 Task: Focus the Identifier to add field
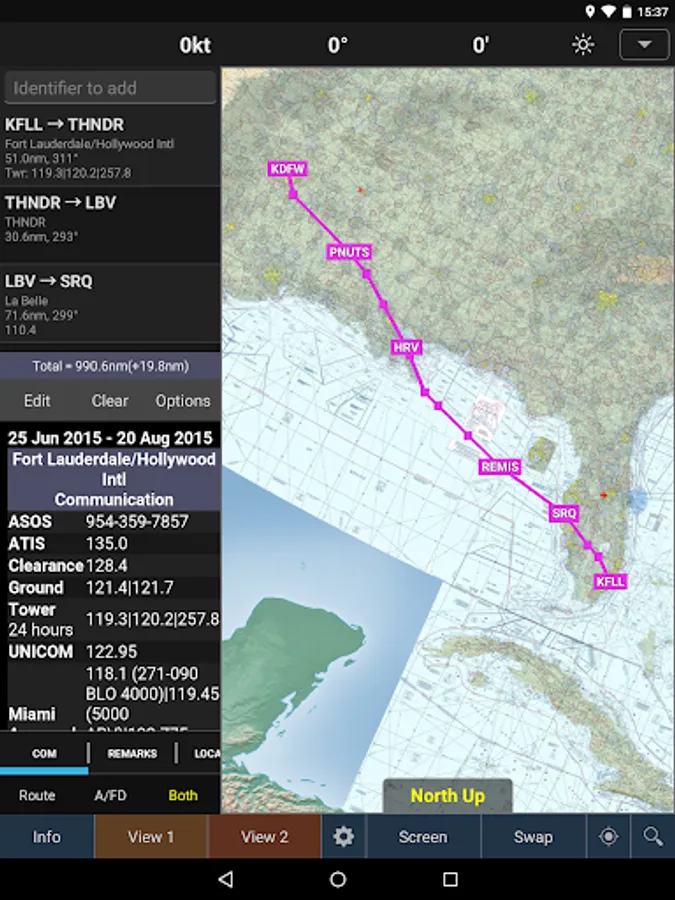pos(110,88)
